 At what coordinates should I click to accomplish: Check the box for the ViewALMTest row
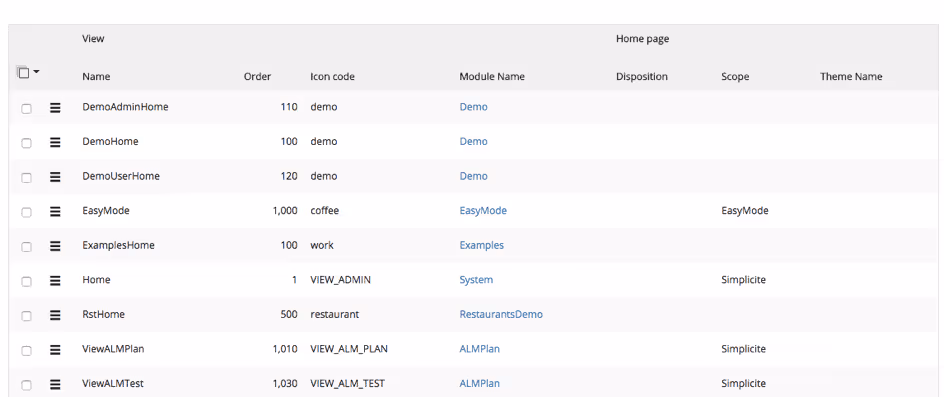[x=26, y=385]
